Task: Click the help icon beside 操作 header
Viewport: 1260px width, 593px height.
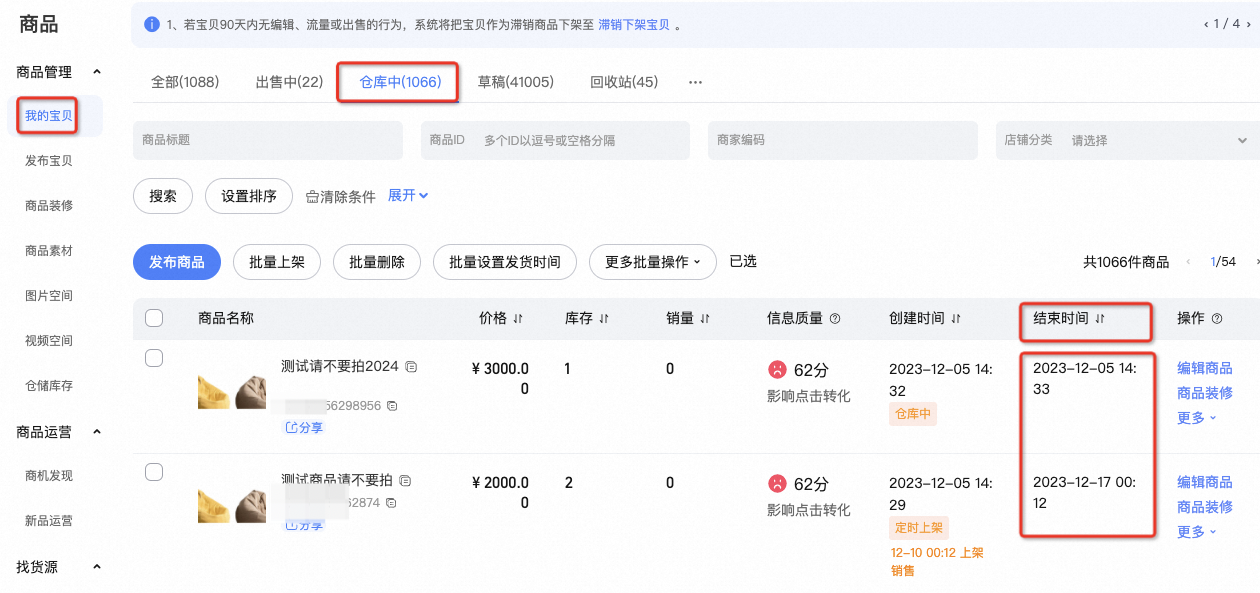Action: coord(1217,319)
